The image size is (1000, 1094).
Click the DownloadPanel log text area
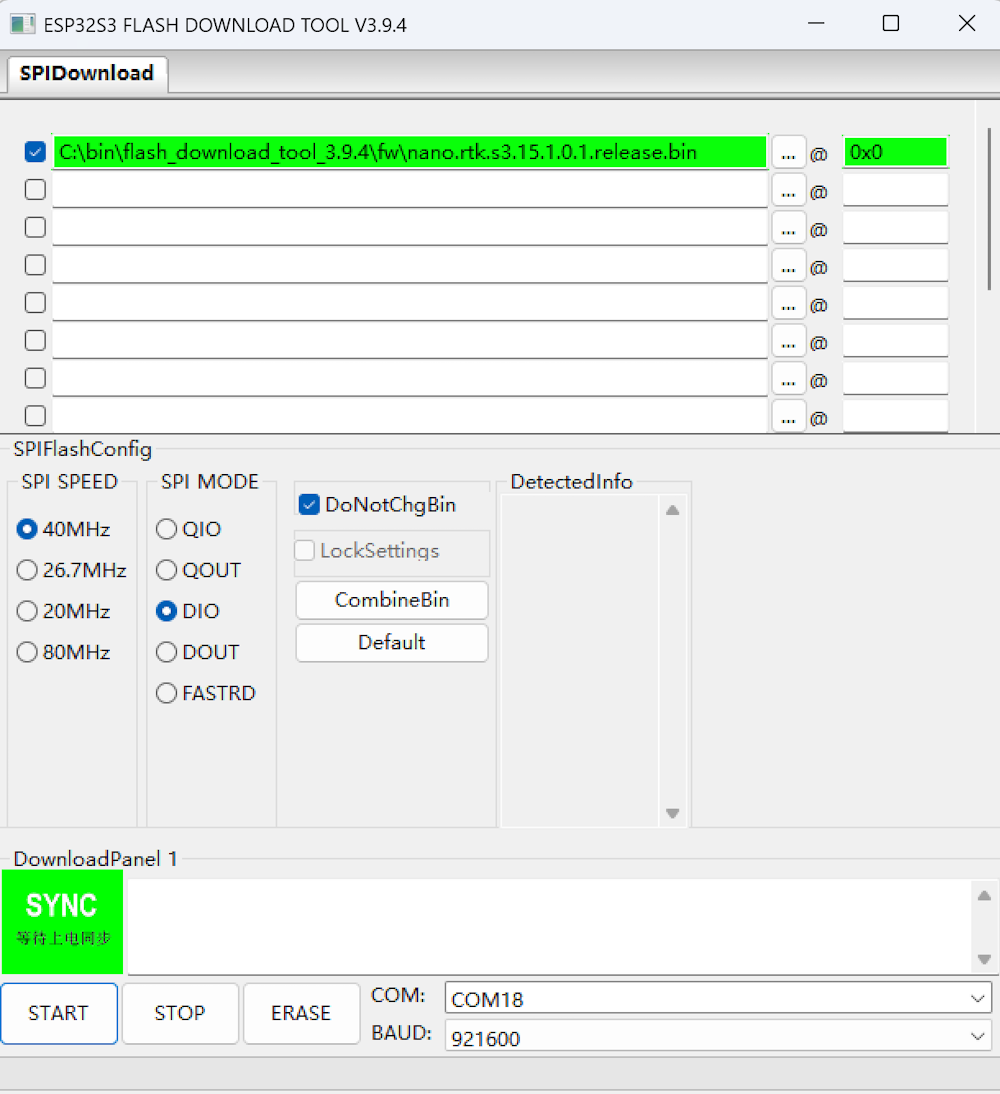click(x=549, y=926)
